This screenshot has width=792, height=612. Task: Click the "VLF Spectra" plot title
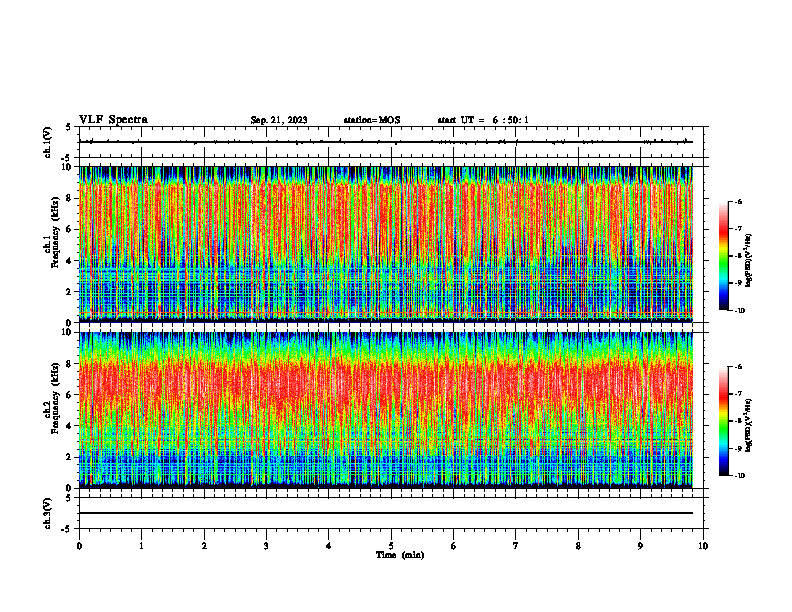click(113, 120)
